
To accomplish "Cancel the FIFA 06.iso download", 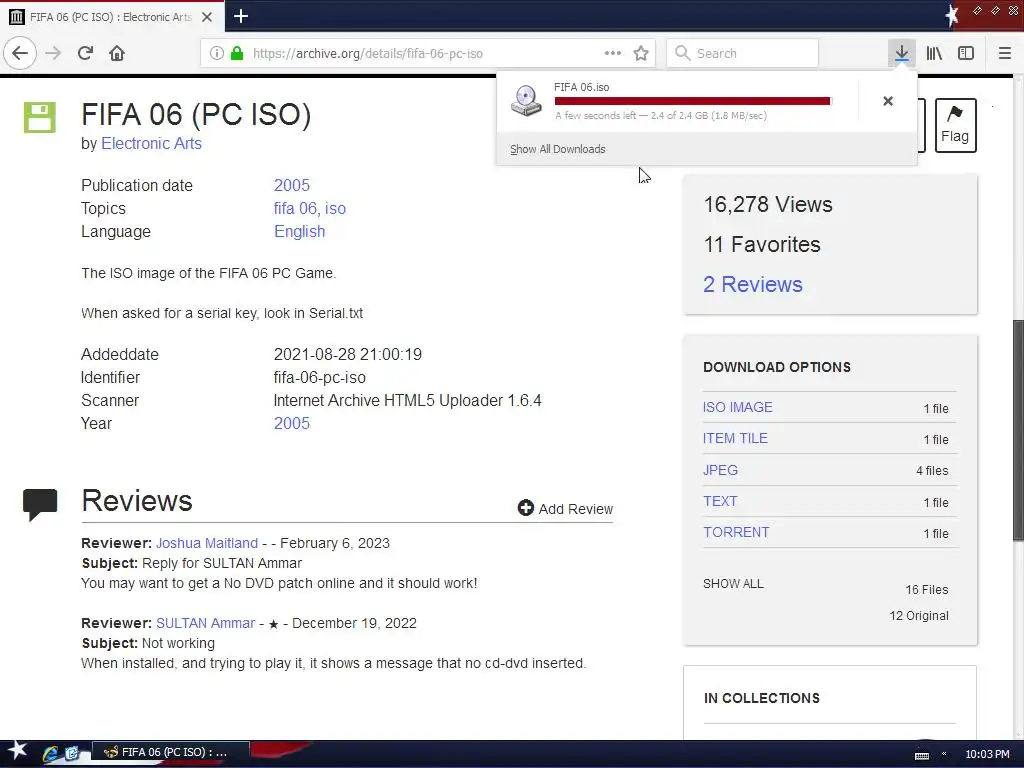I will tap(888, 101).
